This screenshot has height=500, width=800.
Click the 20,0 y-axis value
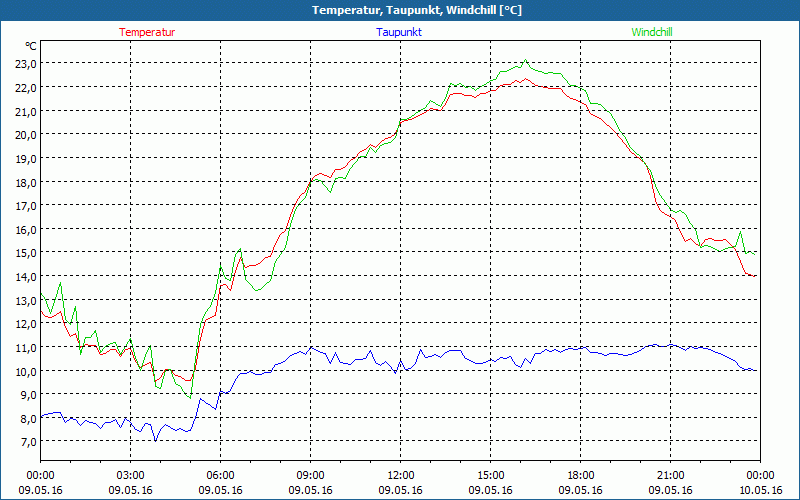pyautogui.click(x=26, y=135)
